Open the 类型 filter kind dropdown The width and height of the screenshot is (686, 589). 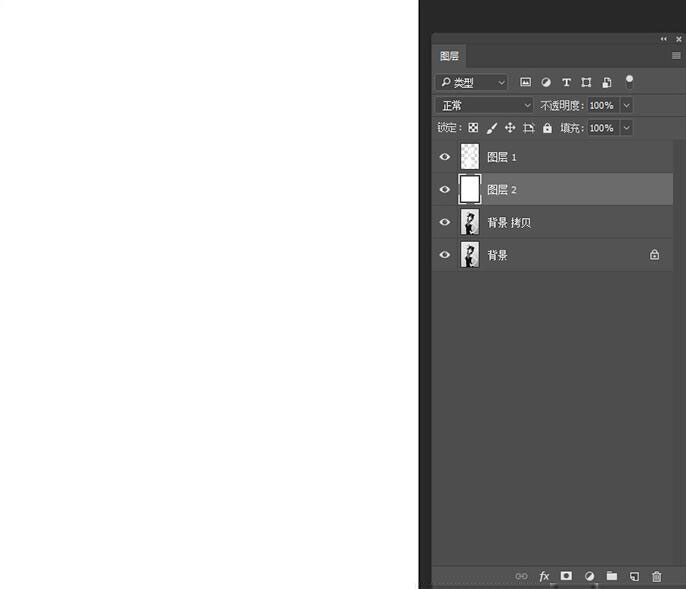(x=471, y=82)
